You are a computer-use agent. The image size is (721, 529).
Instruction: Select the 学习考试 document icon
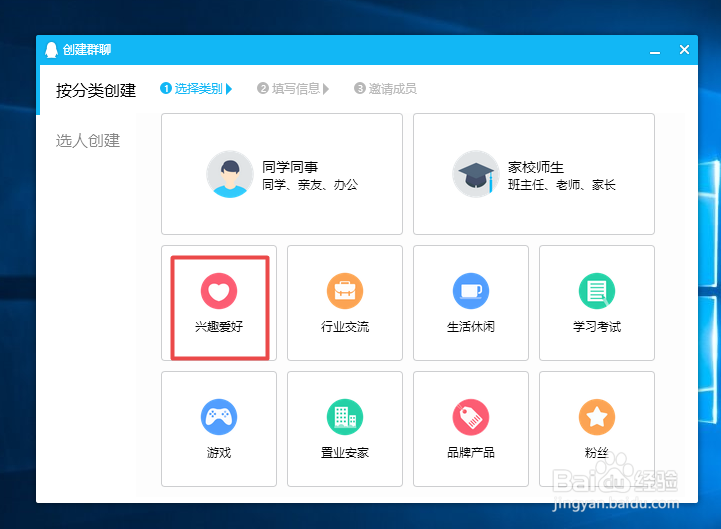point(597,291)
